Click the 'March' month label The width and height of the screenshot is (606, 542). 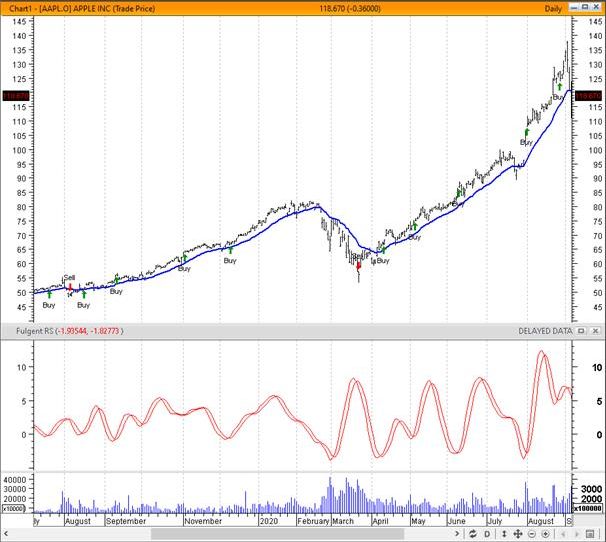[x=343, y=521]
